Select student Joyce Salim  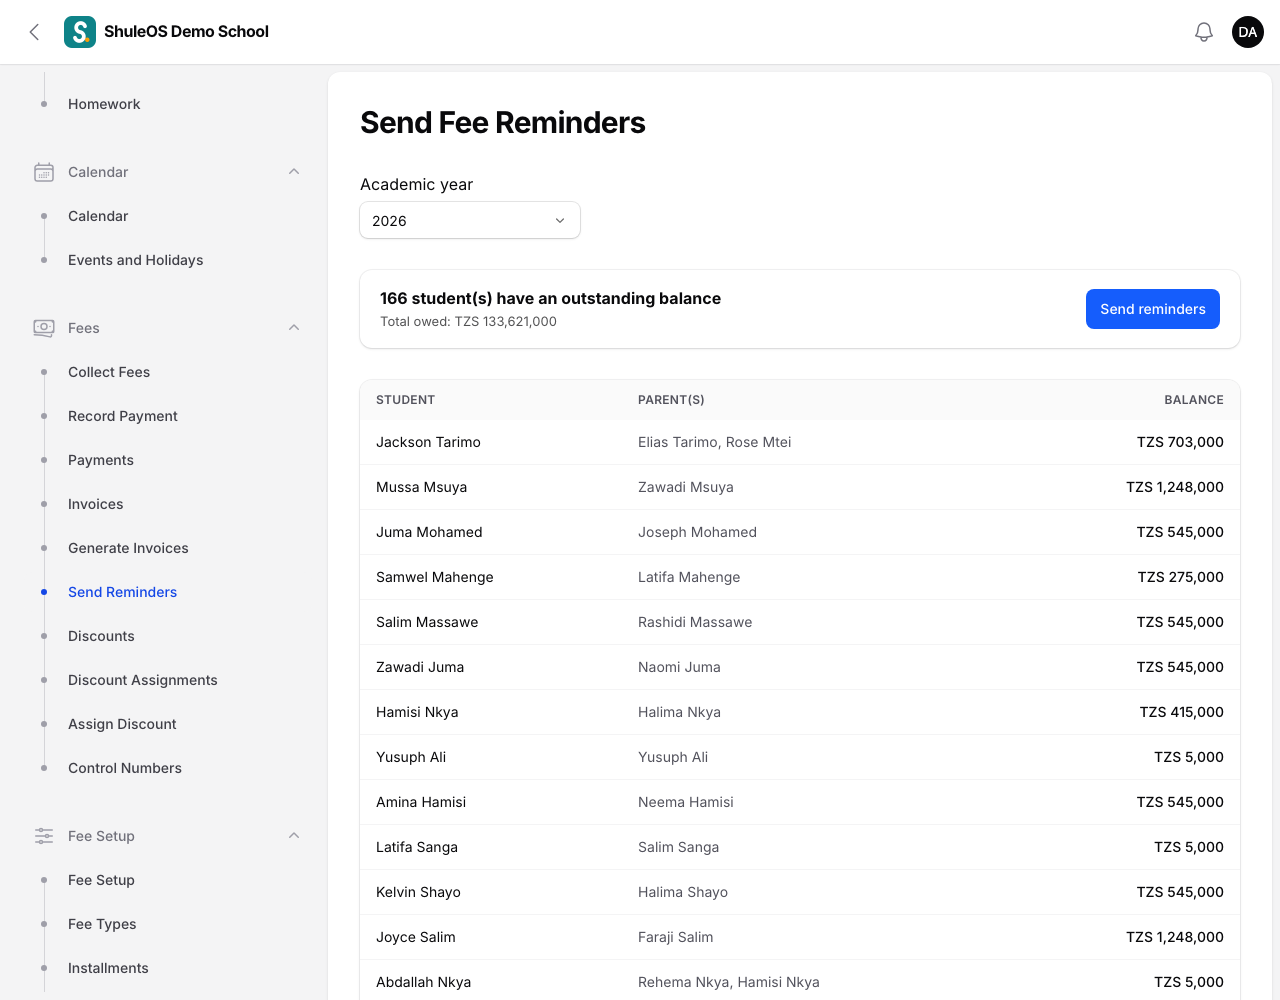(415, 937)
